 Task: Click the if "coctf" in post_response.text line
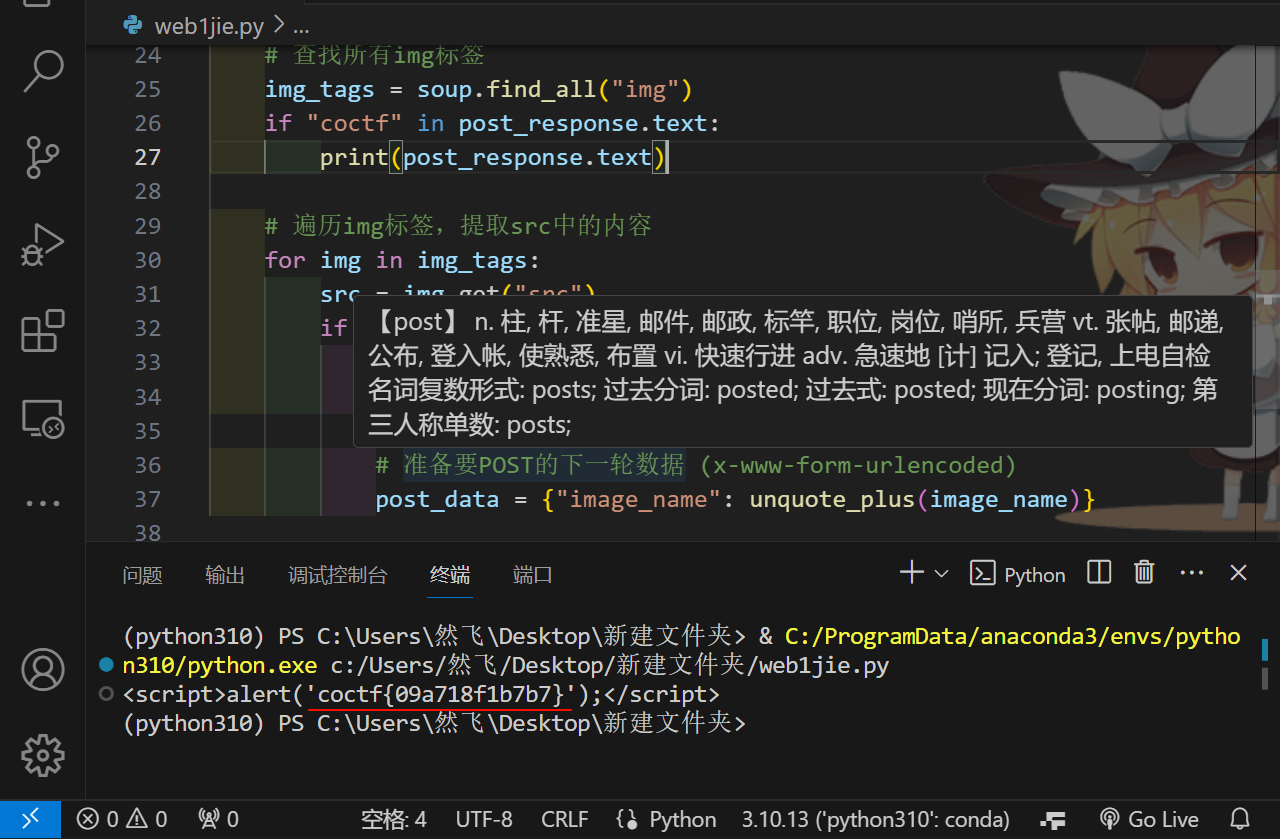pos(492,123)
